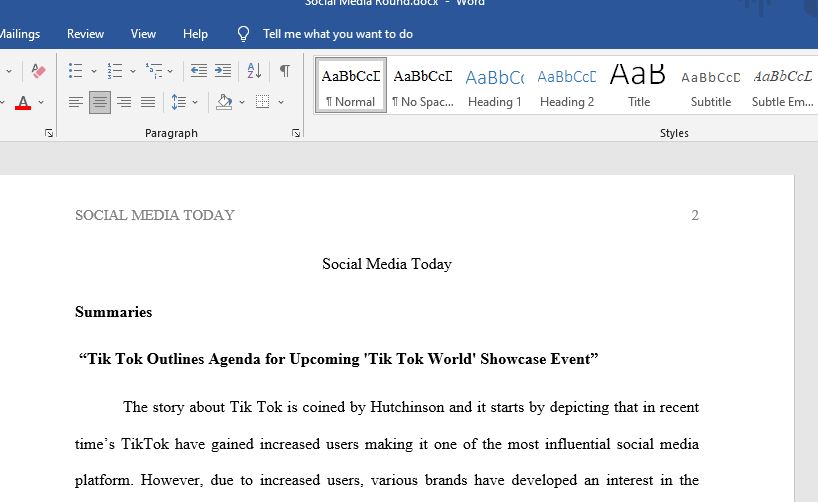Open the Font Color dropdown arrow
The width and height of the screenshot is (818, 502).
(41, 102)
